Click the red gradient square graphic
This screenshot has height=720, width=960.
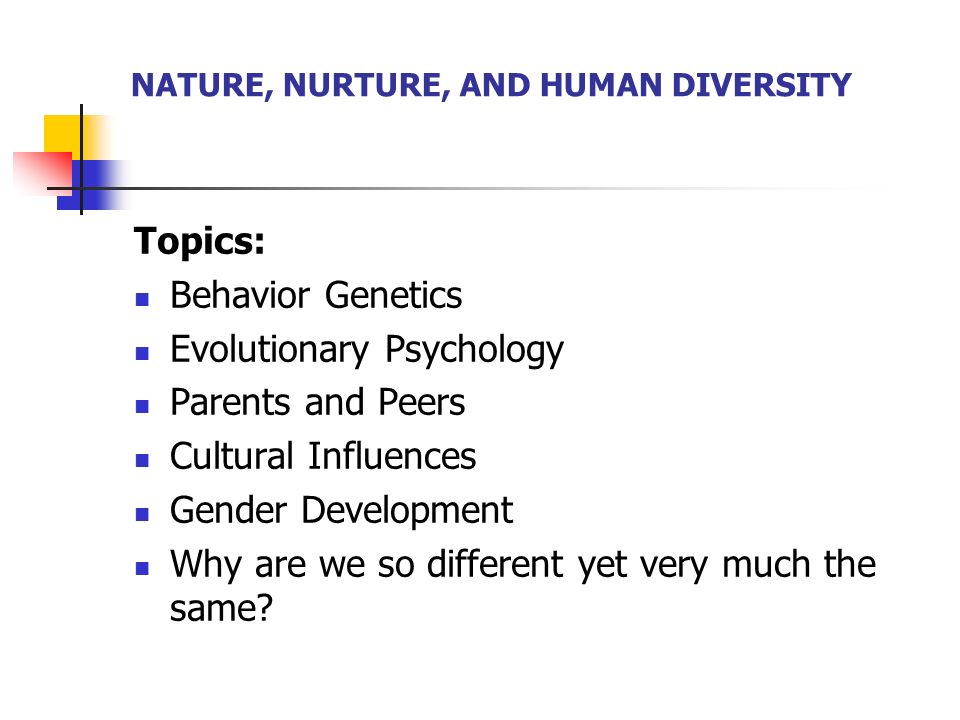tap(42, 173)
